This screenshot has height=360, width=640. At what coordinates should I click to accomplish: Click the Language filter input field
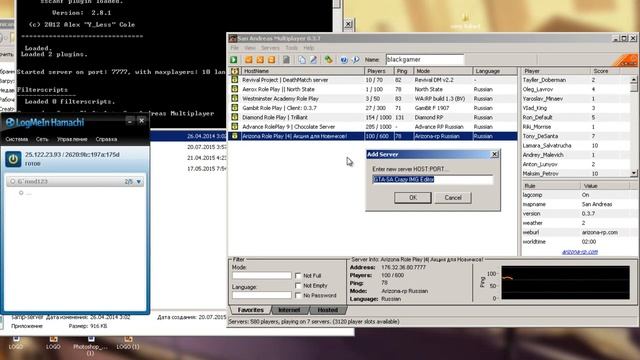[x=262, y=295]
